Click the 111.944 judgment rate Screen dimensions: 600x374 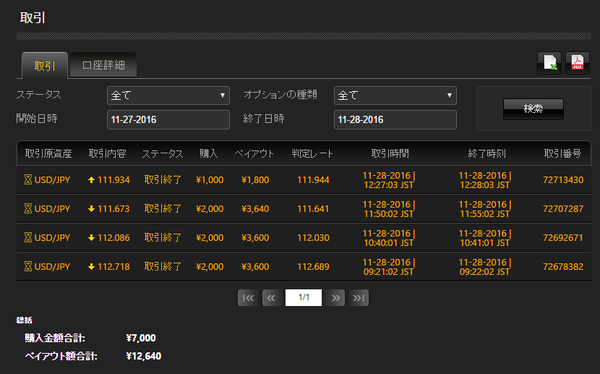(x=313, y=180)
